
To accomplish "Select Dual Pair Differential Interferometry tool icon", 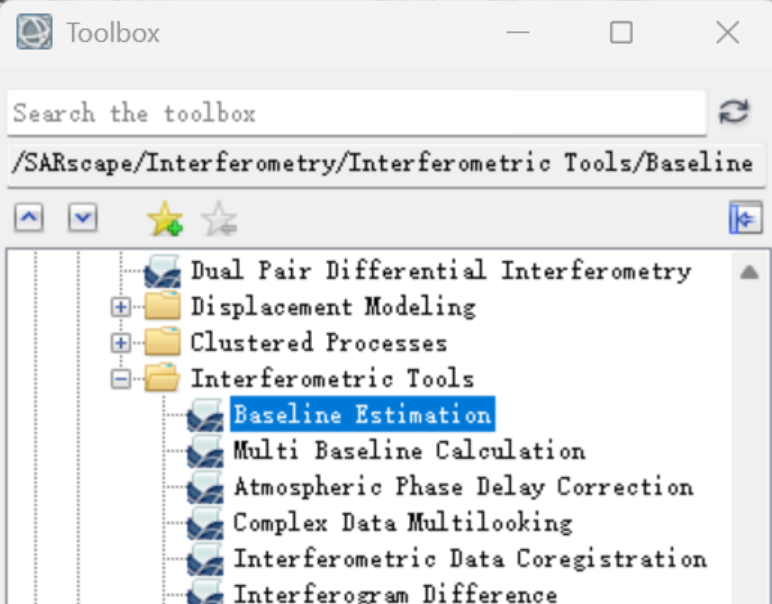I will click(162, 271).
